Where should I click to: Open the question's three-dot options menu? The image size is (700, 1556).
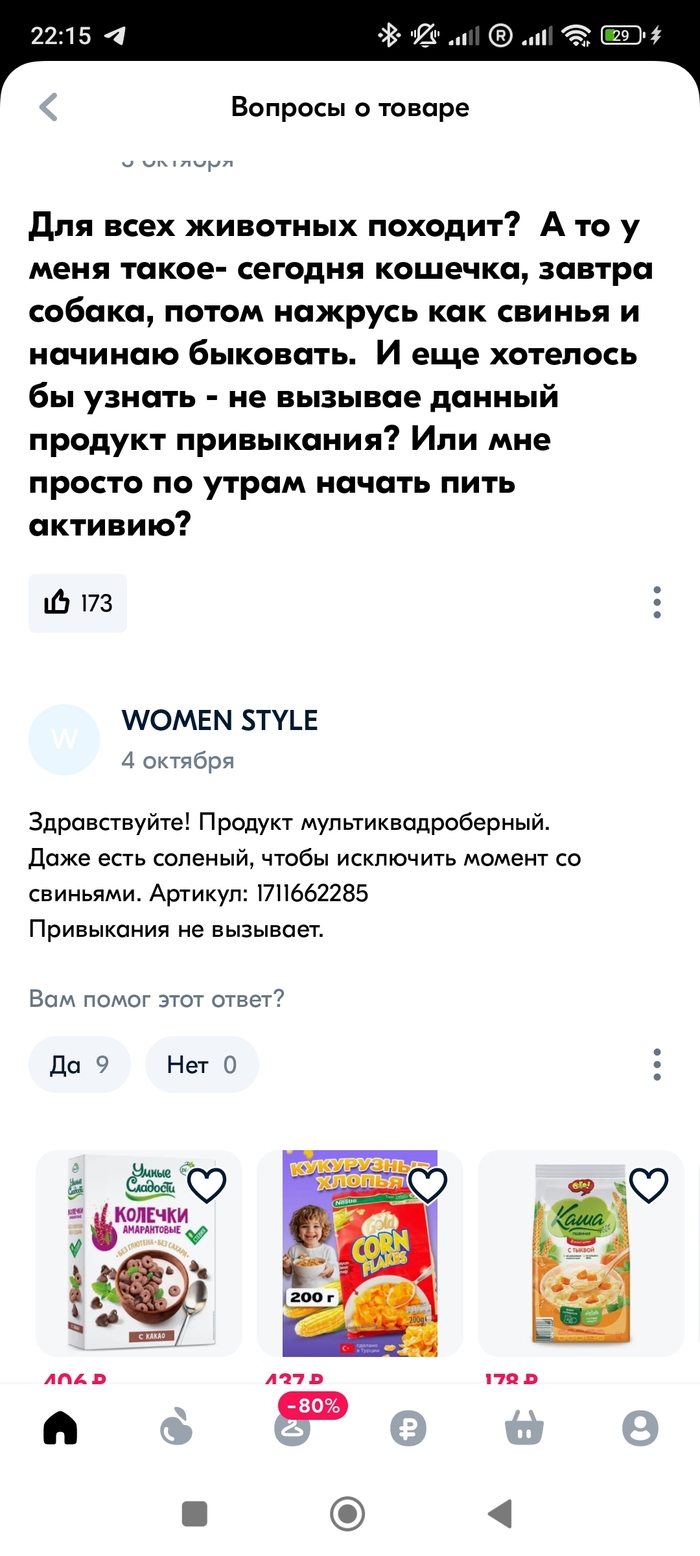[x=657, y=603]
